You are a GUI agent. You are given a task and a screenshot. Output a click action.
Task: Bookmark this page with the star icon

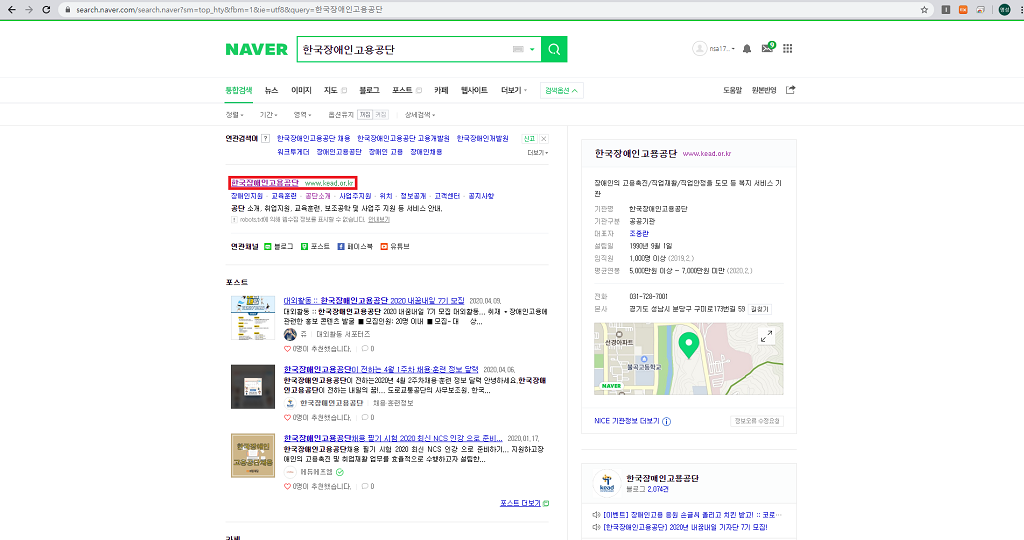(924, 10)
